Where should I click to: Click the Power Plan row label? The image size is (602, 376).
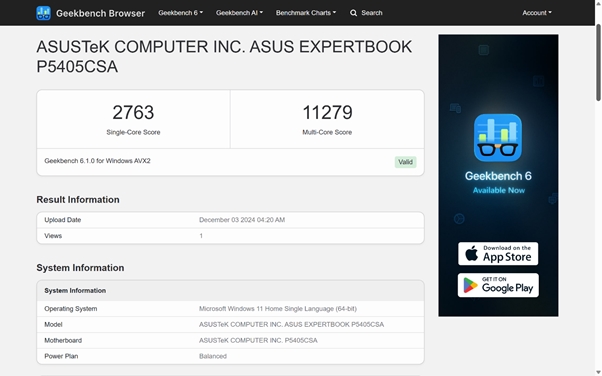pos(61,356)
